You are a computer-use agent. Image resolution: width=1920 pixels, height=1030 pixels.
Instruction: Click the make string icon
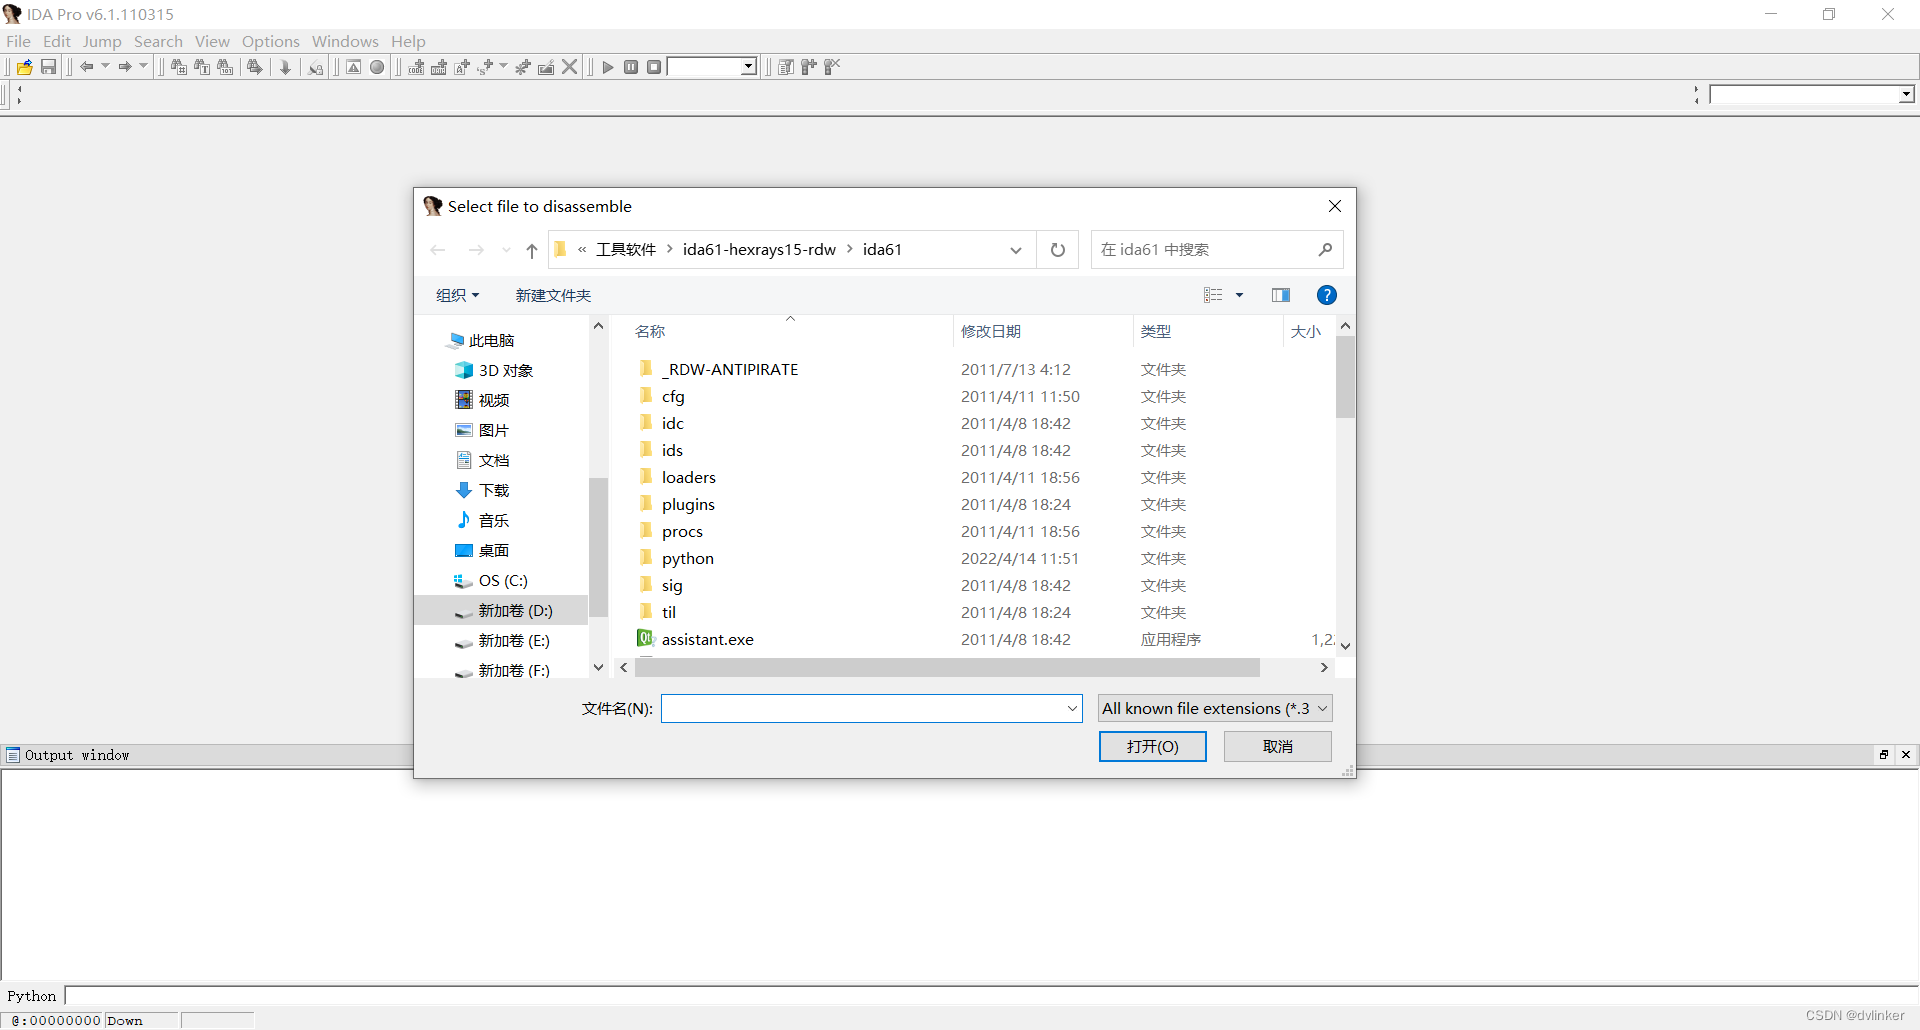[462, 67]
